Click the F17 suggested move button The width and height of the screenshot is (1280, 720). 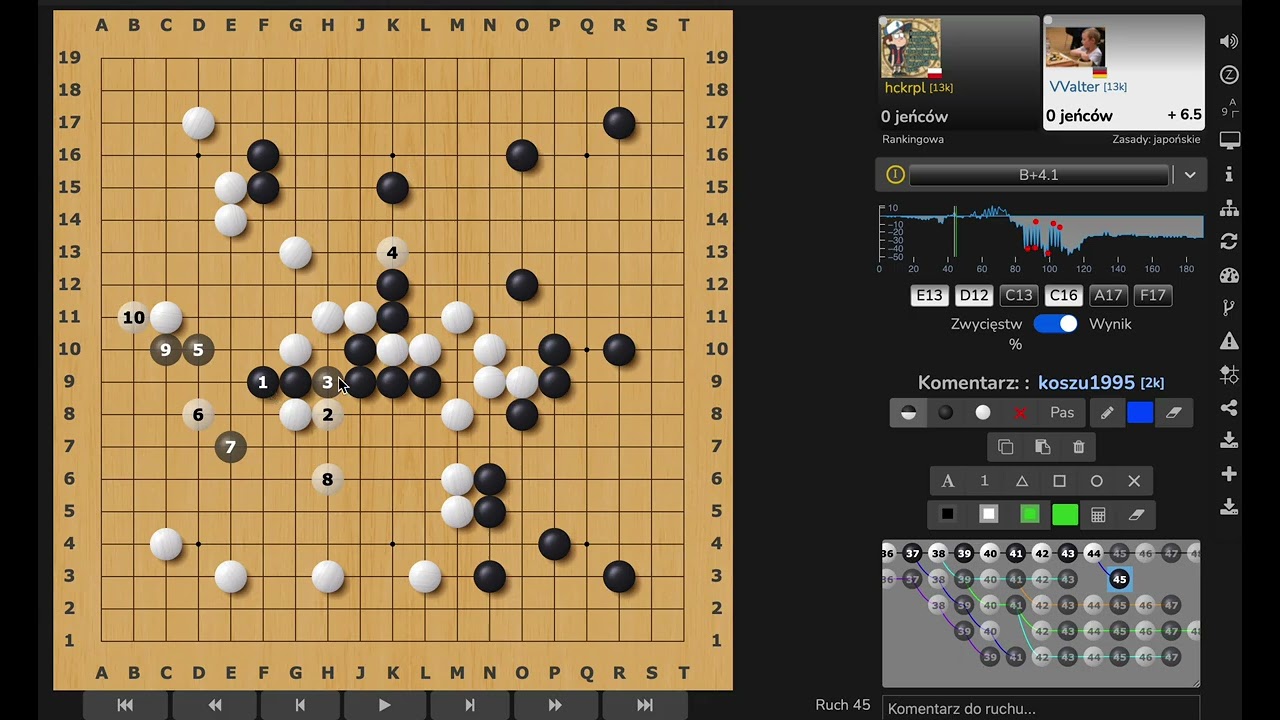(1153, 295)
